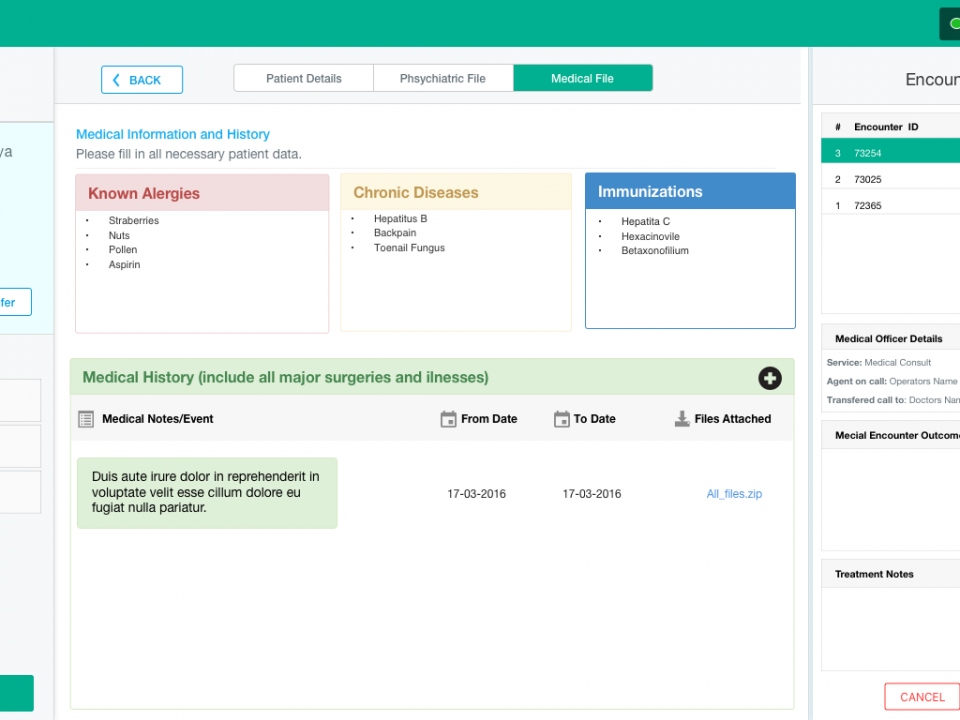Click the Files Attached download icon
Viewport: 960px width, 720px height.
[x=682, y=419]
